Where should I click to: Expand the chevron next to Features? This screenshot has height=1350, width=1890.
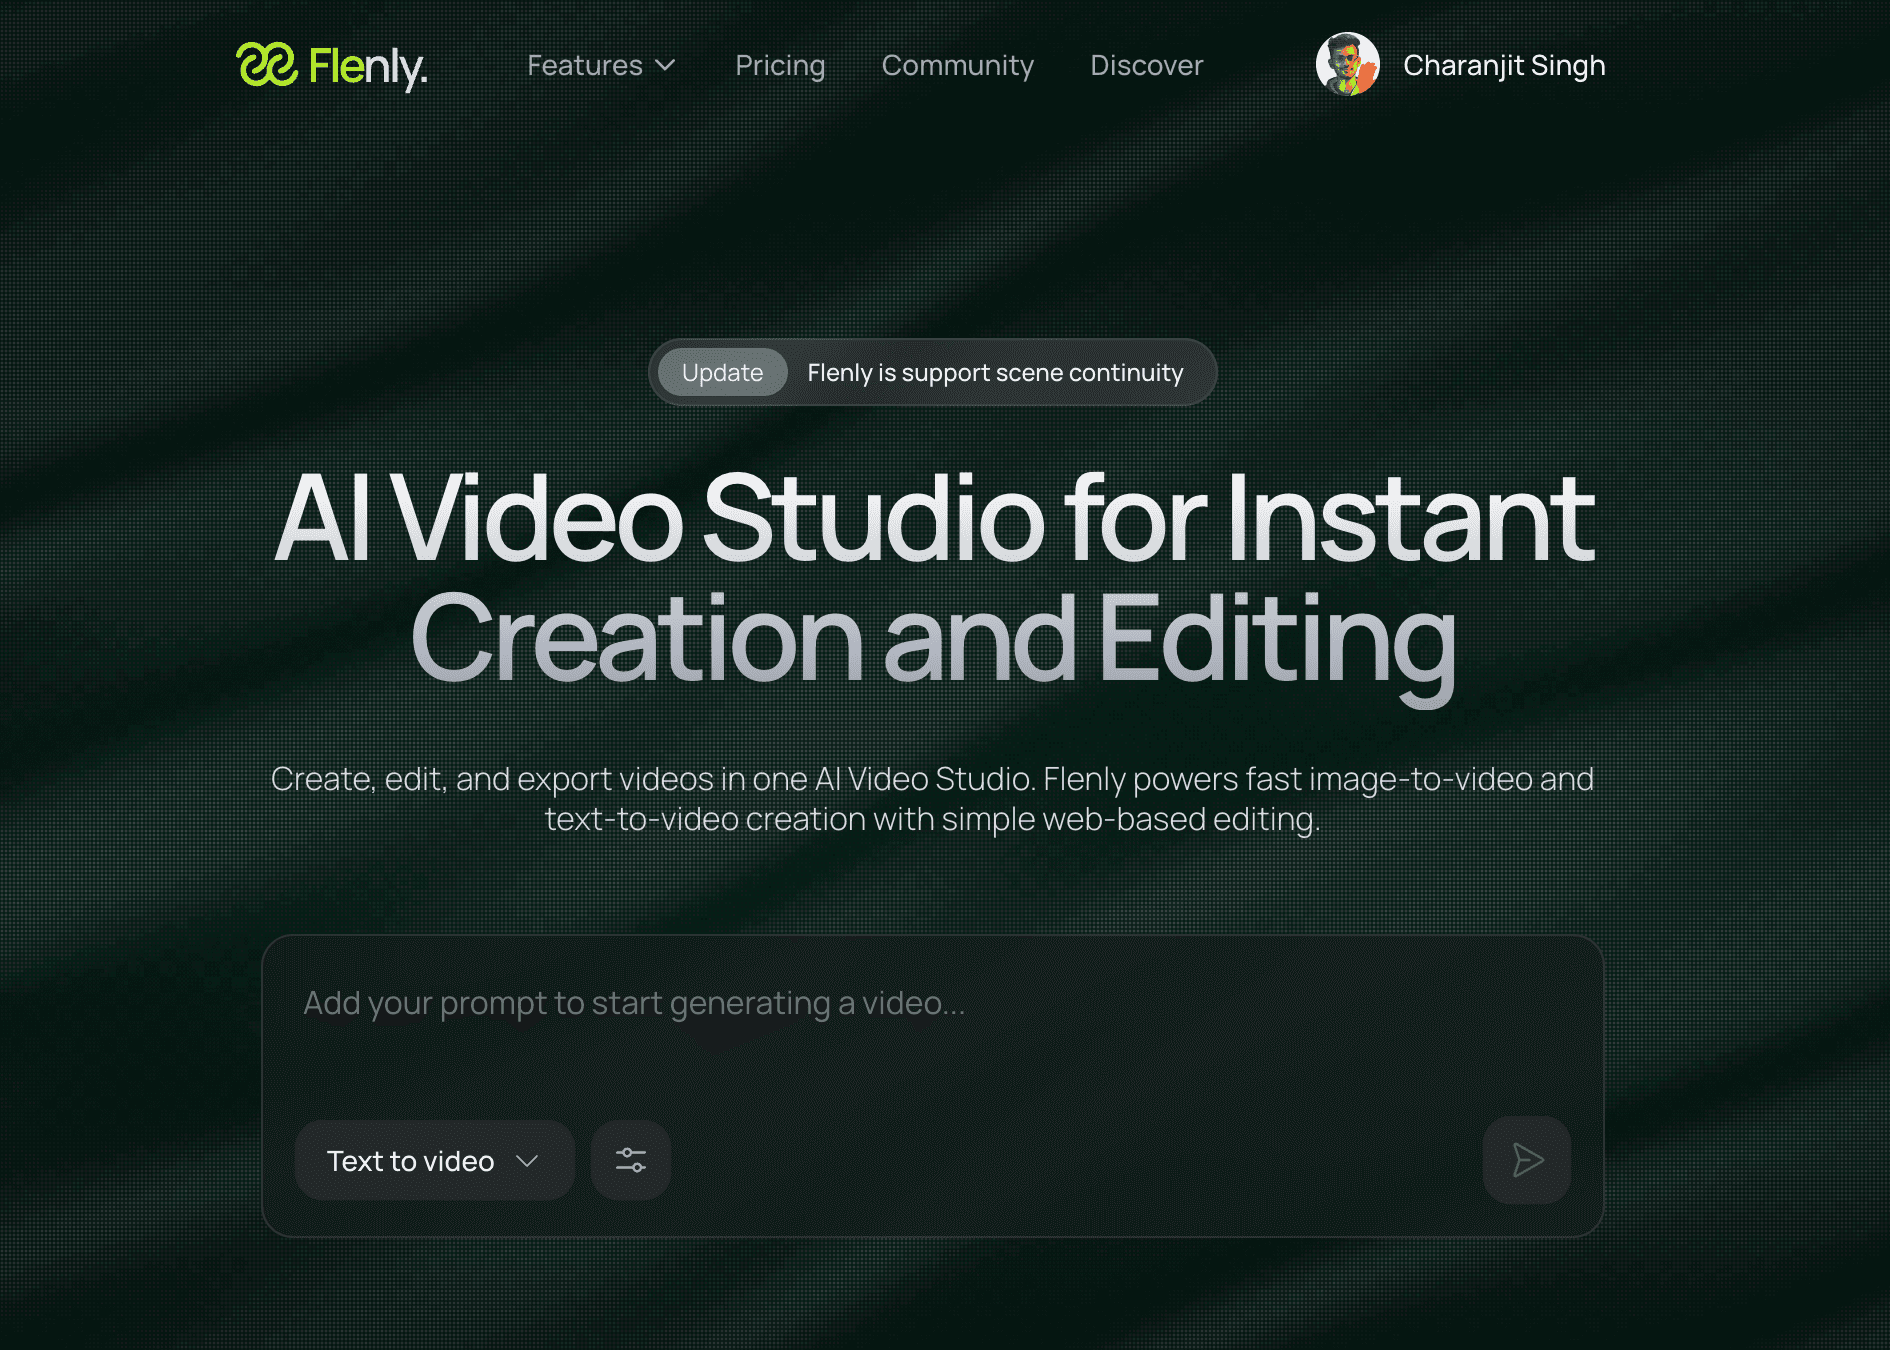665,66
